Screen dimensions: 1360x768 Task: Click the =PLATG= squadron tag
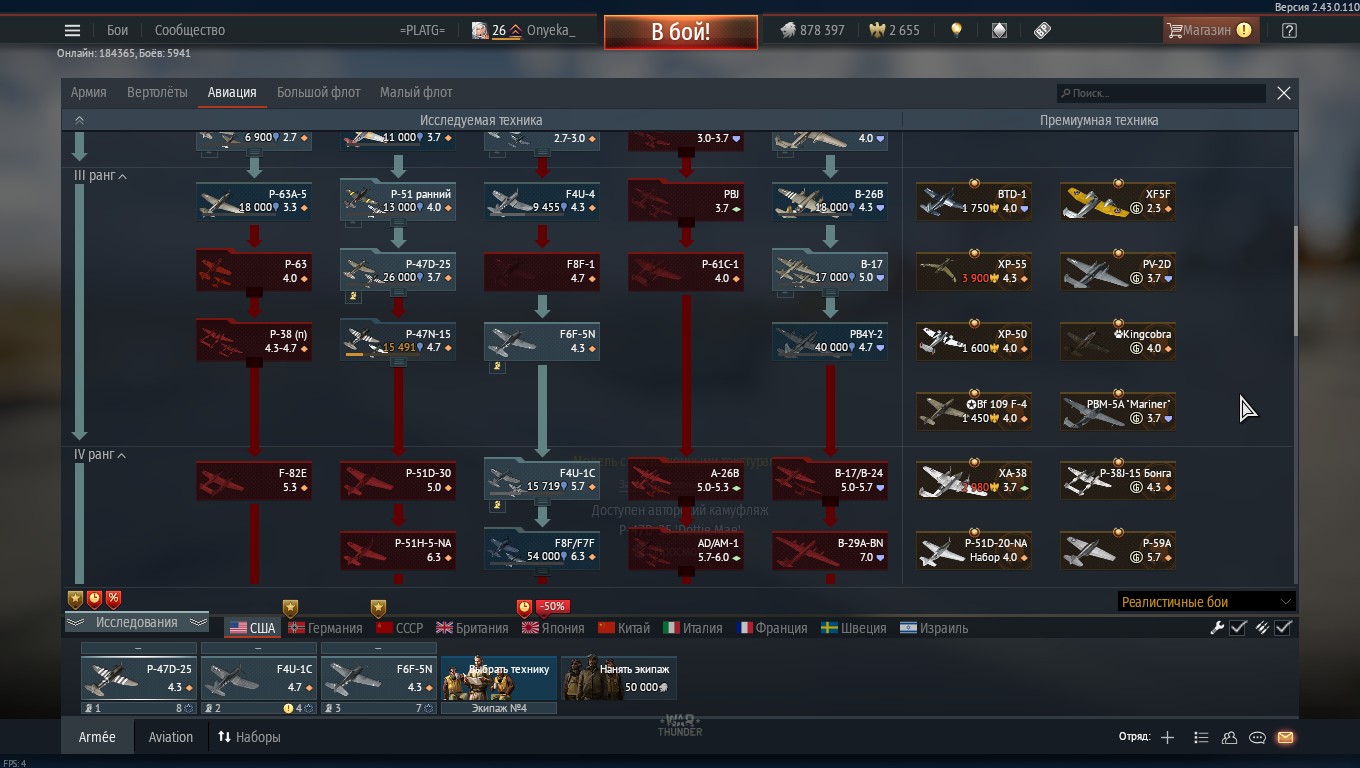(422, 30)
